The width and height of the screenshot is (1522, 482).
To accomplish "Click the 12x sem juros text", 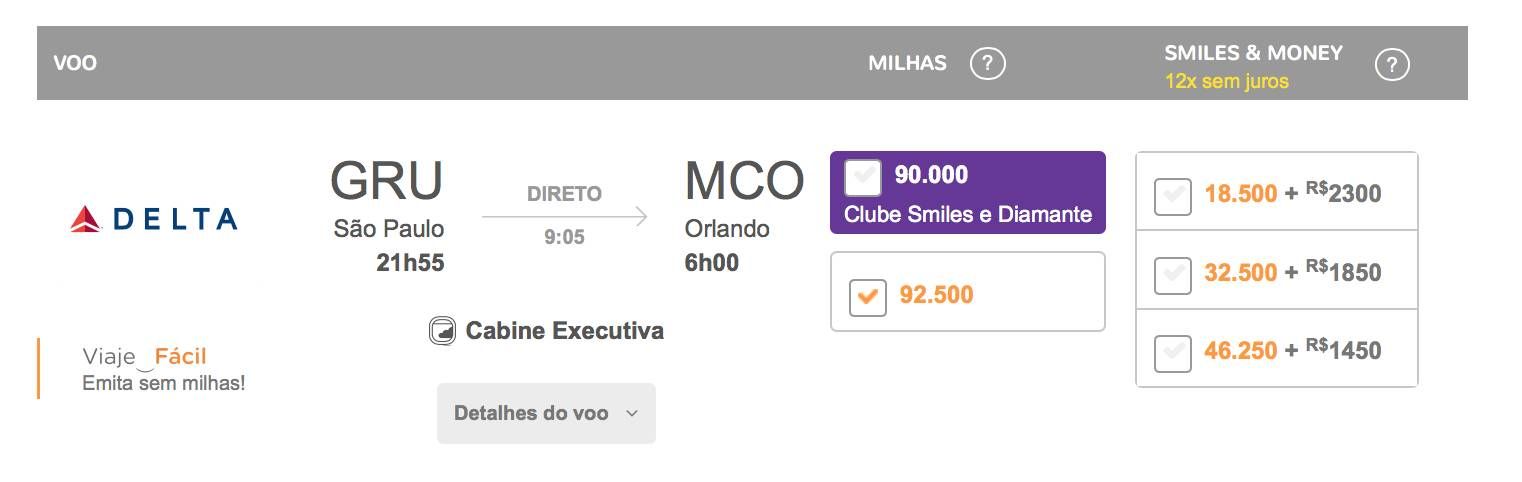I will [1226, 82].
